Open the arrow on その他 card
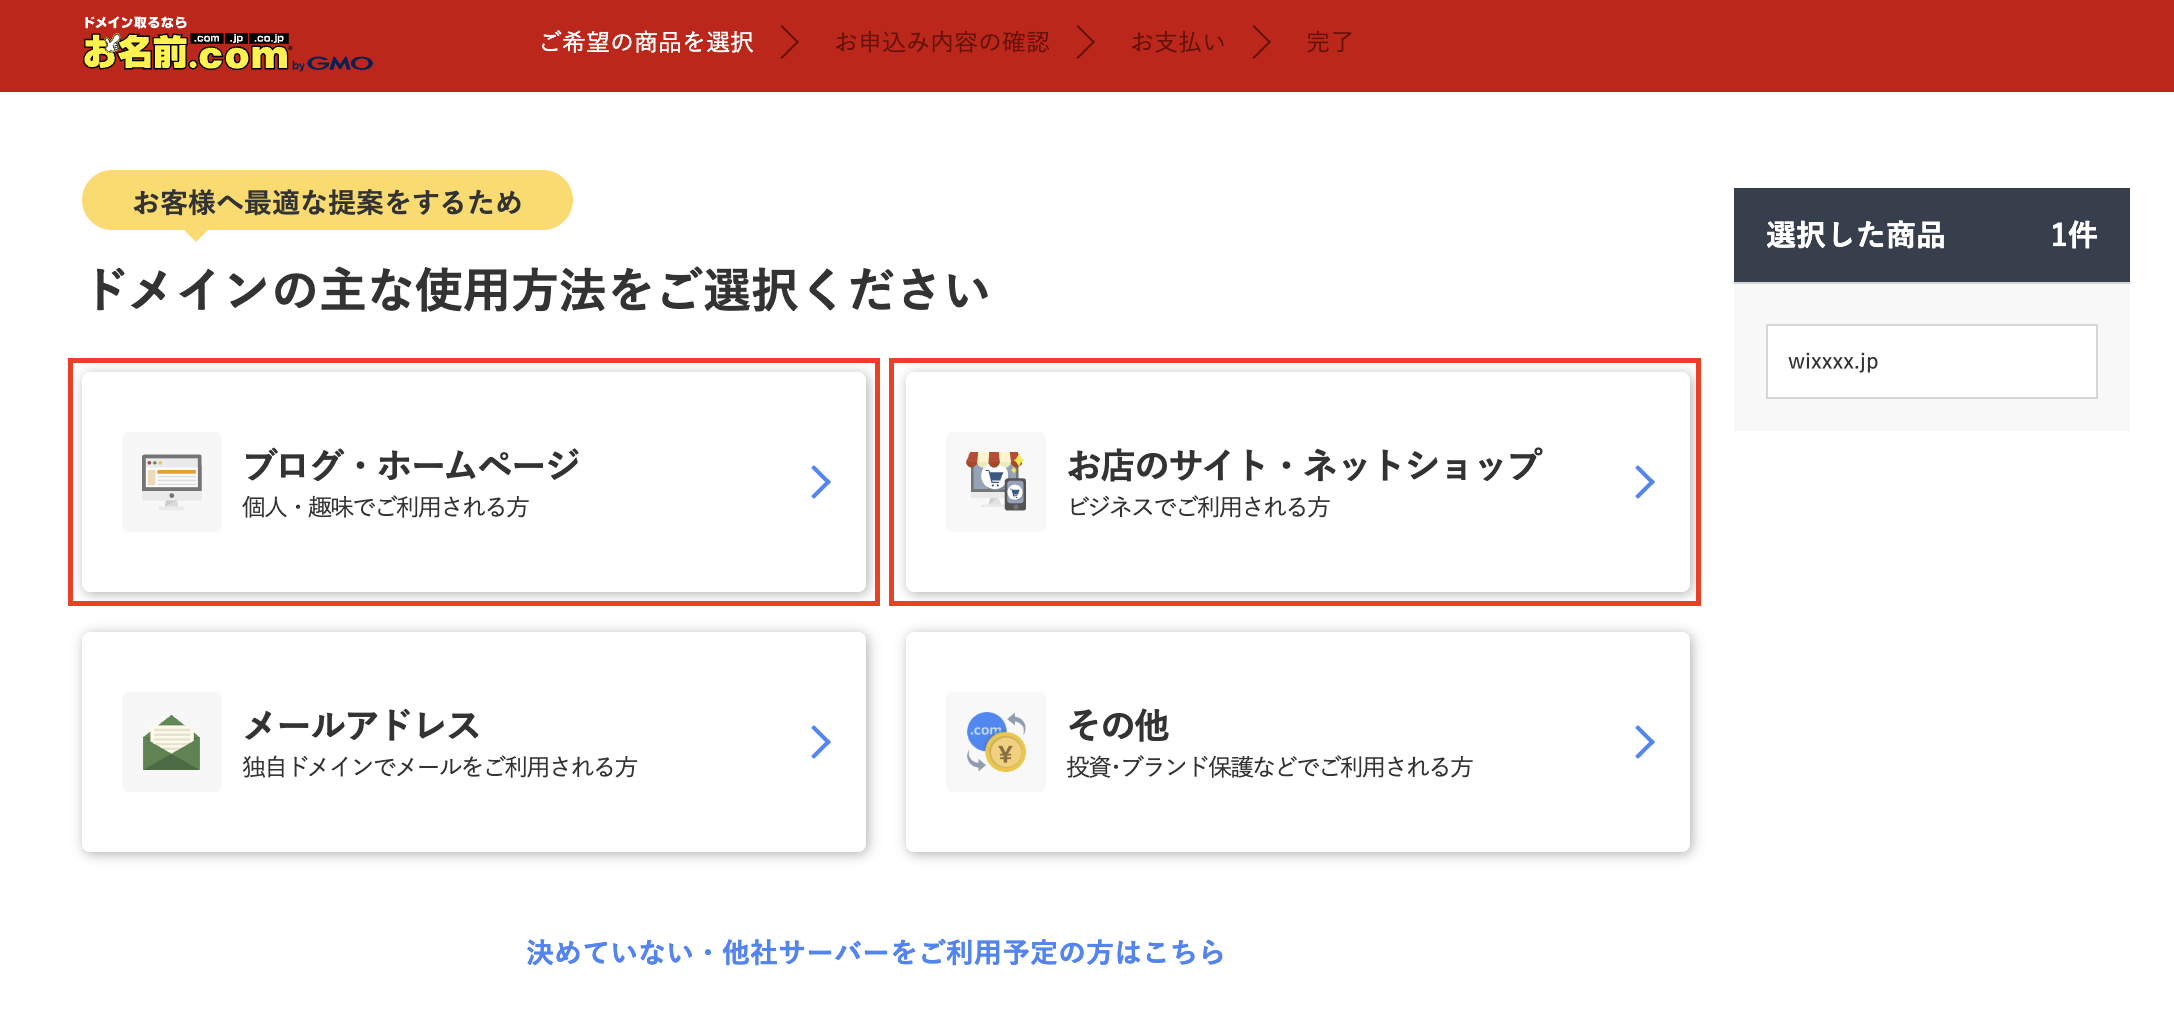The width and height of the screenshot is (2174, 1014). 1645,742
